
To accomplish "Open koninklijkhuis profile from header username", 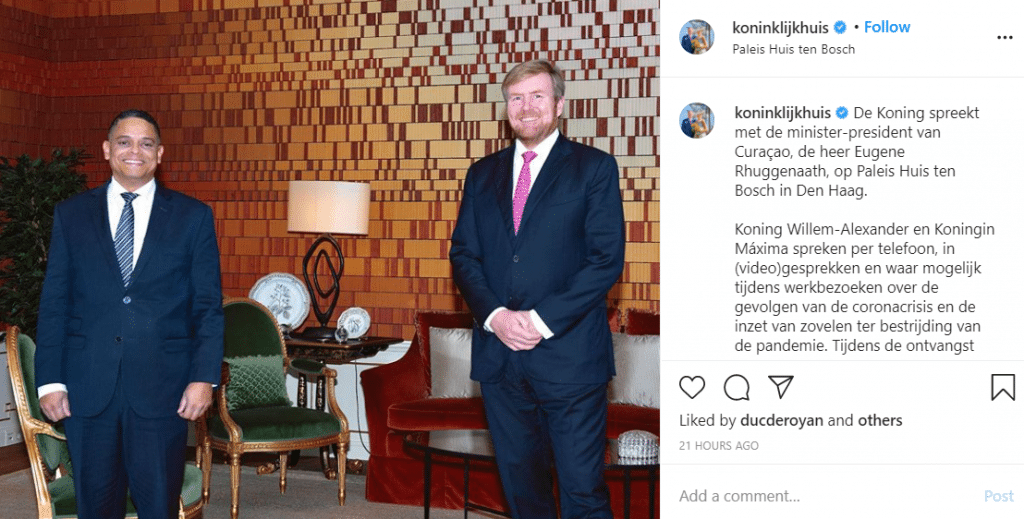I will coord(780,27).
